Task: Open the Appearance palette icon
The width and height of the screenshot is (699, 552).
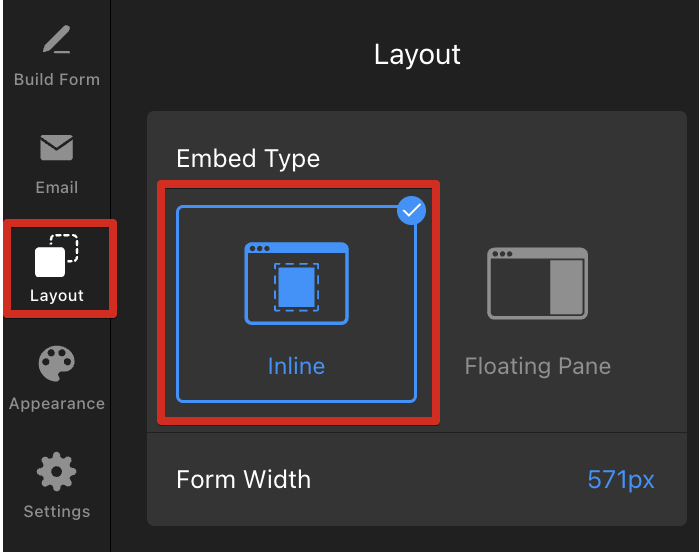Action: (x=57, y=363)
